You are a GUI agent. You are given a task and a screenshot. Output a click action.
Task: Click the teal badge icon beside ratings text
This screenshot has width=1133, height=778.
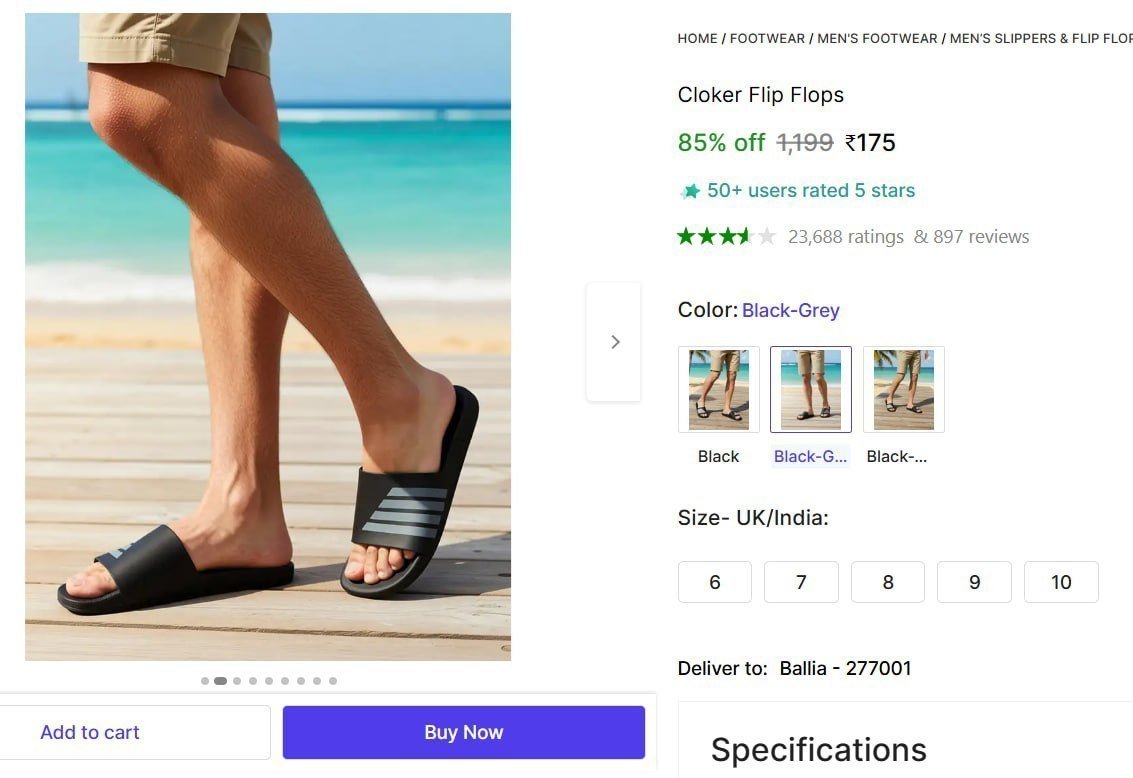(x=690, y=189)
